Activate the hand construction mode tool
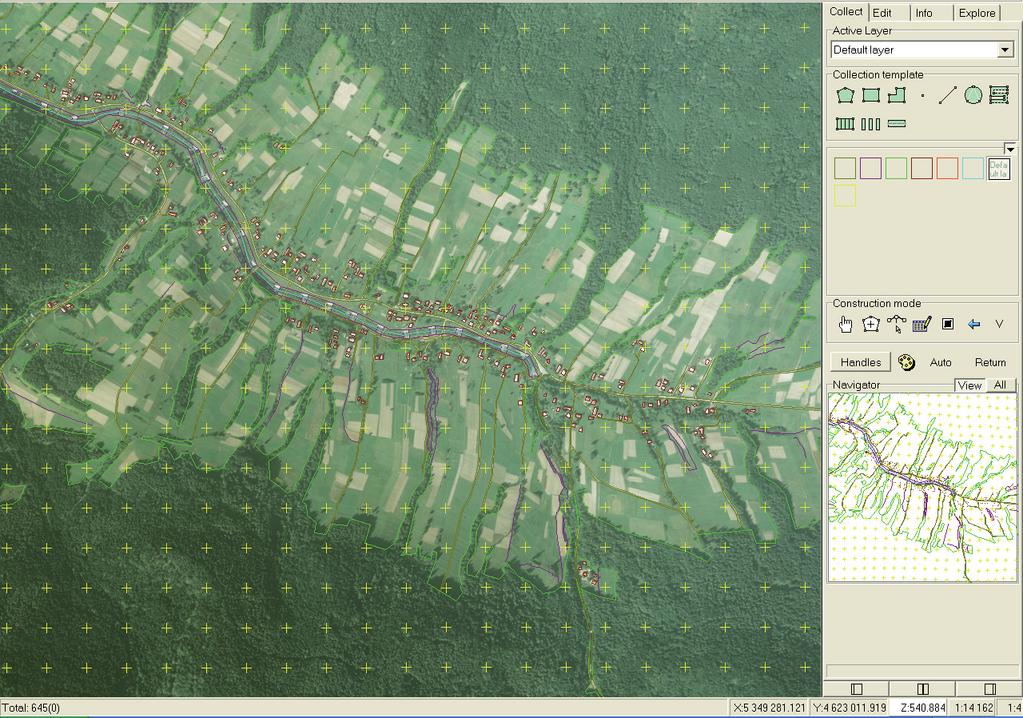This screenshot has width=1023, height=718. (x=846, y=324)
